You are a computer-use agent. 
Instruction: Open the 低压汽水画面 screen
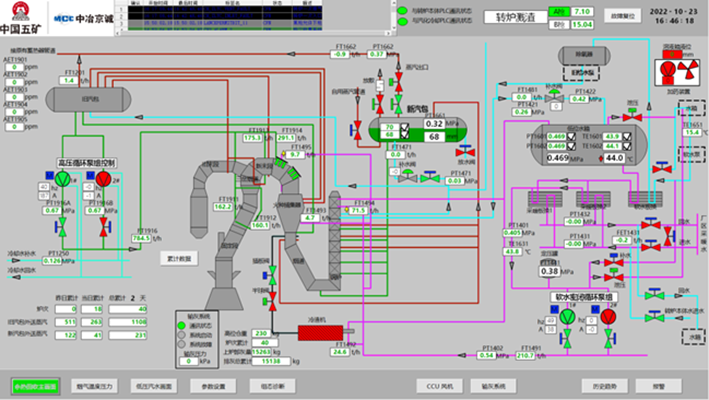[154, 386]
